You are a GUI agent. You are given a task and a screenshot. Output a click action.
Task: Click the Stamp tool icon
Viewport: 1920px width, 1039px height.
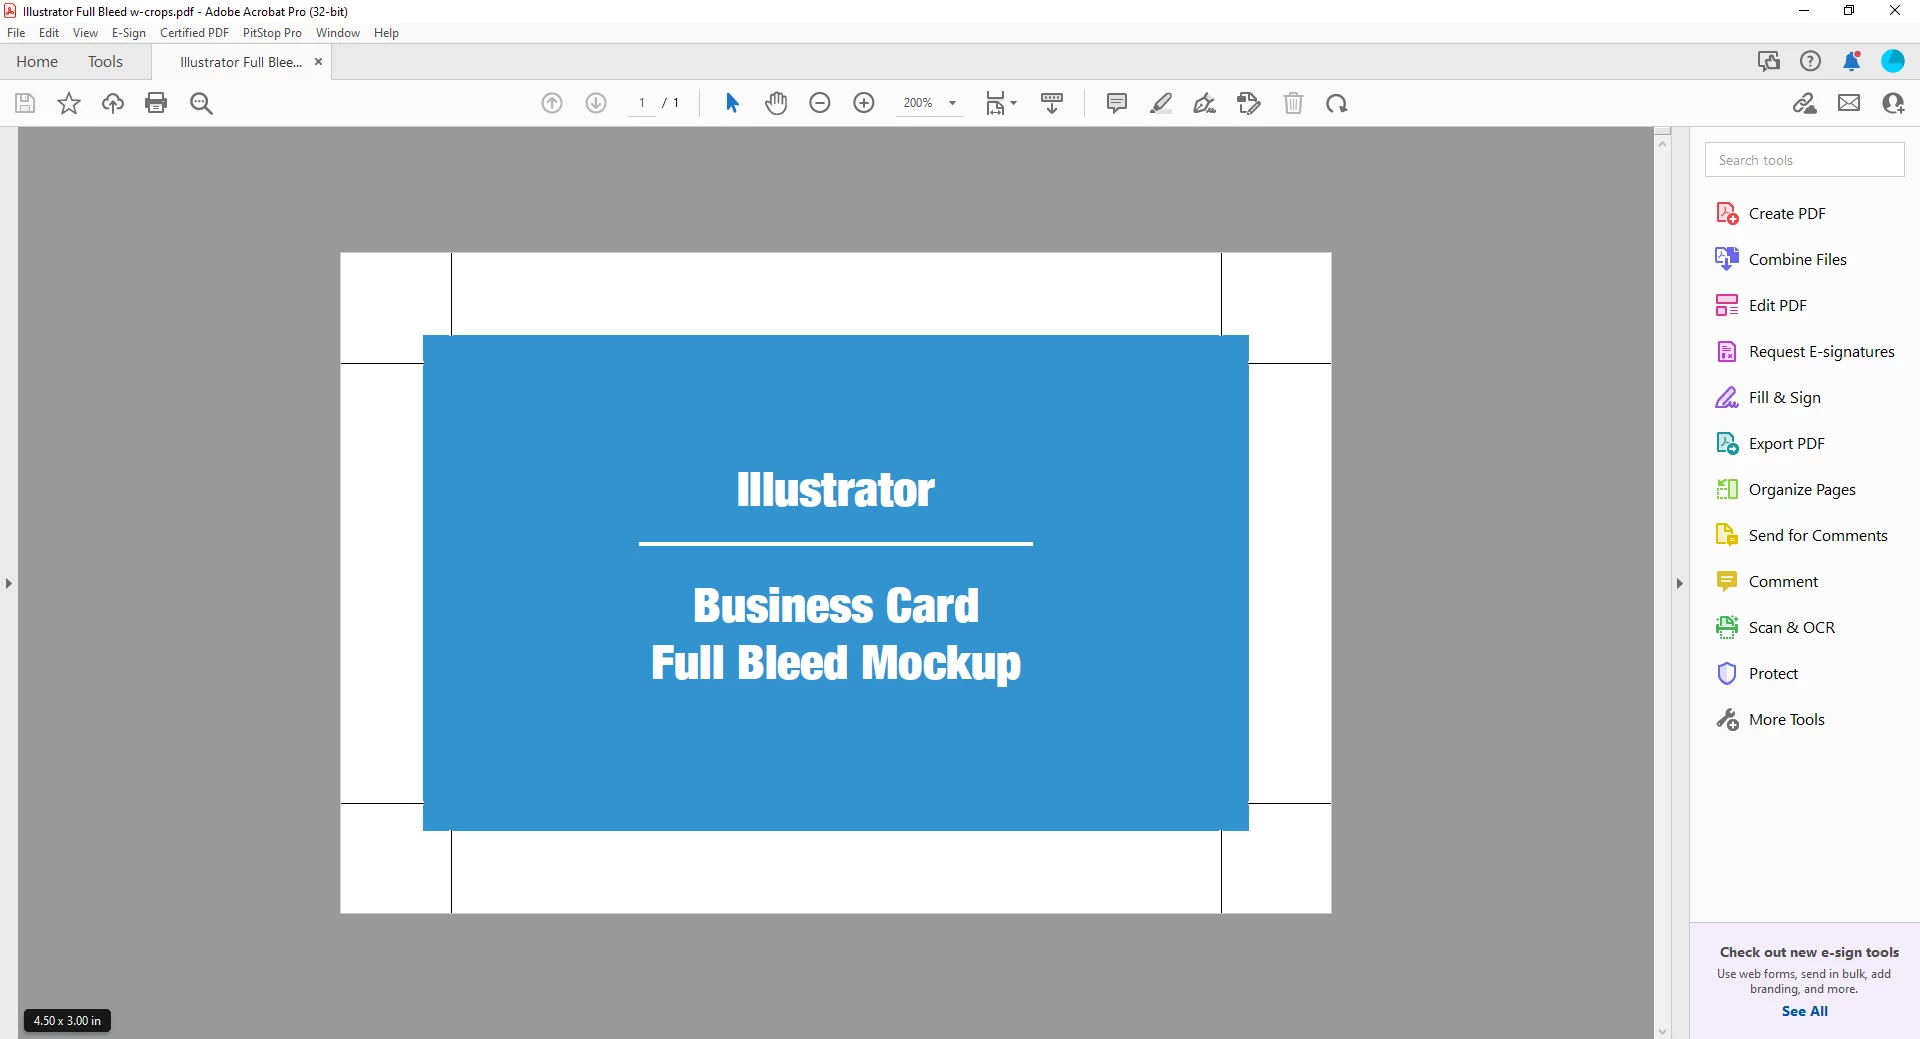(1249, 103)
